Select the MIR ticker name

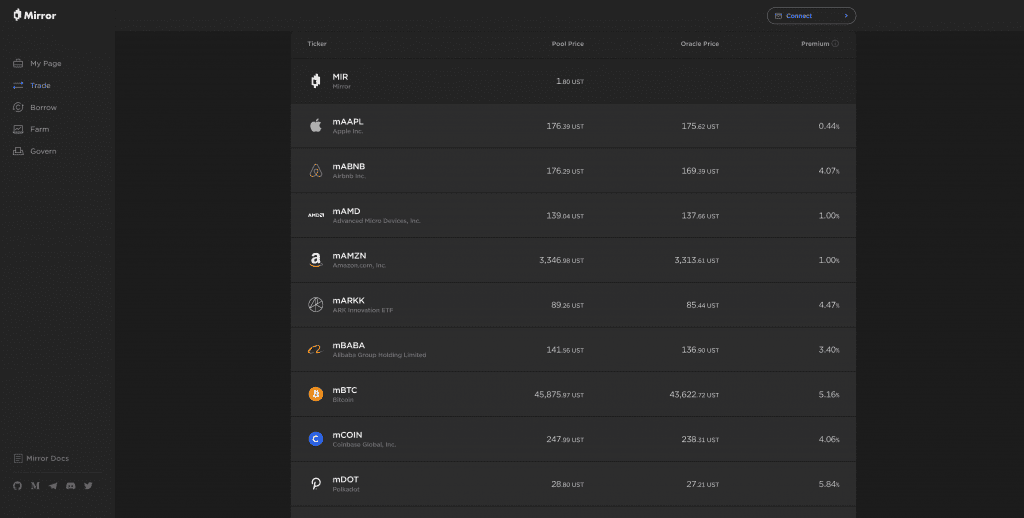click(340, 77)
